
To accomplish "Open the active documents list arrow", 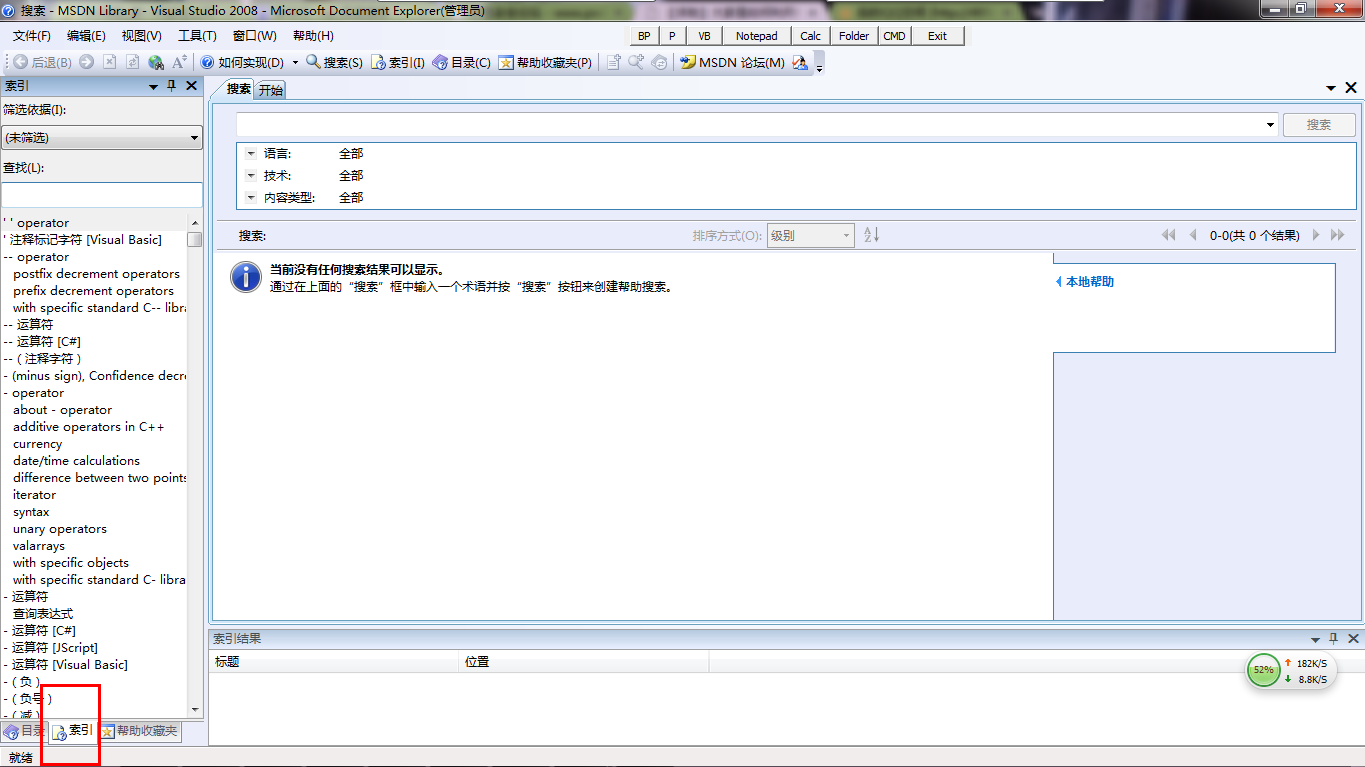I will pos(1332,89).
